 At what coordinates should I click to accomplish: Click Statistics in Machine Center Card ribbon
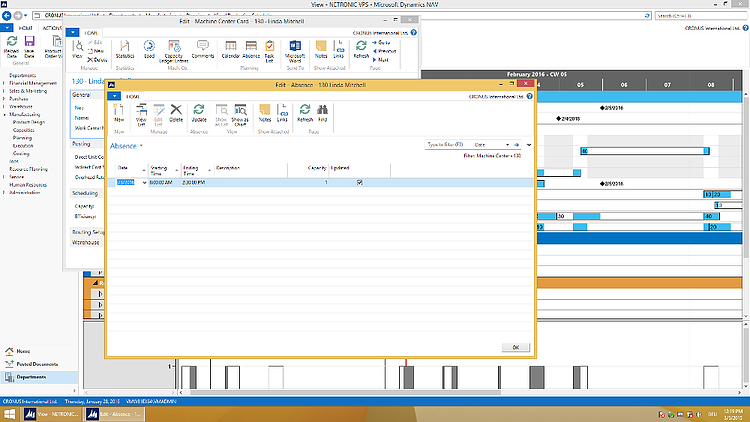click(125, 50)
